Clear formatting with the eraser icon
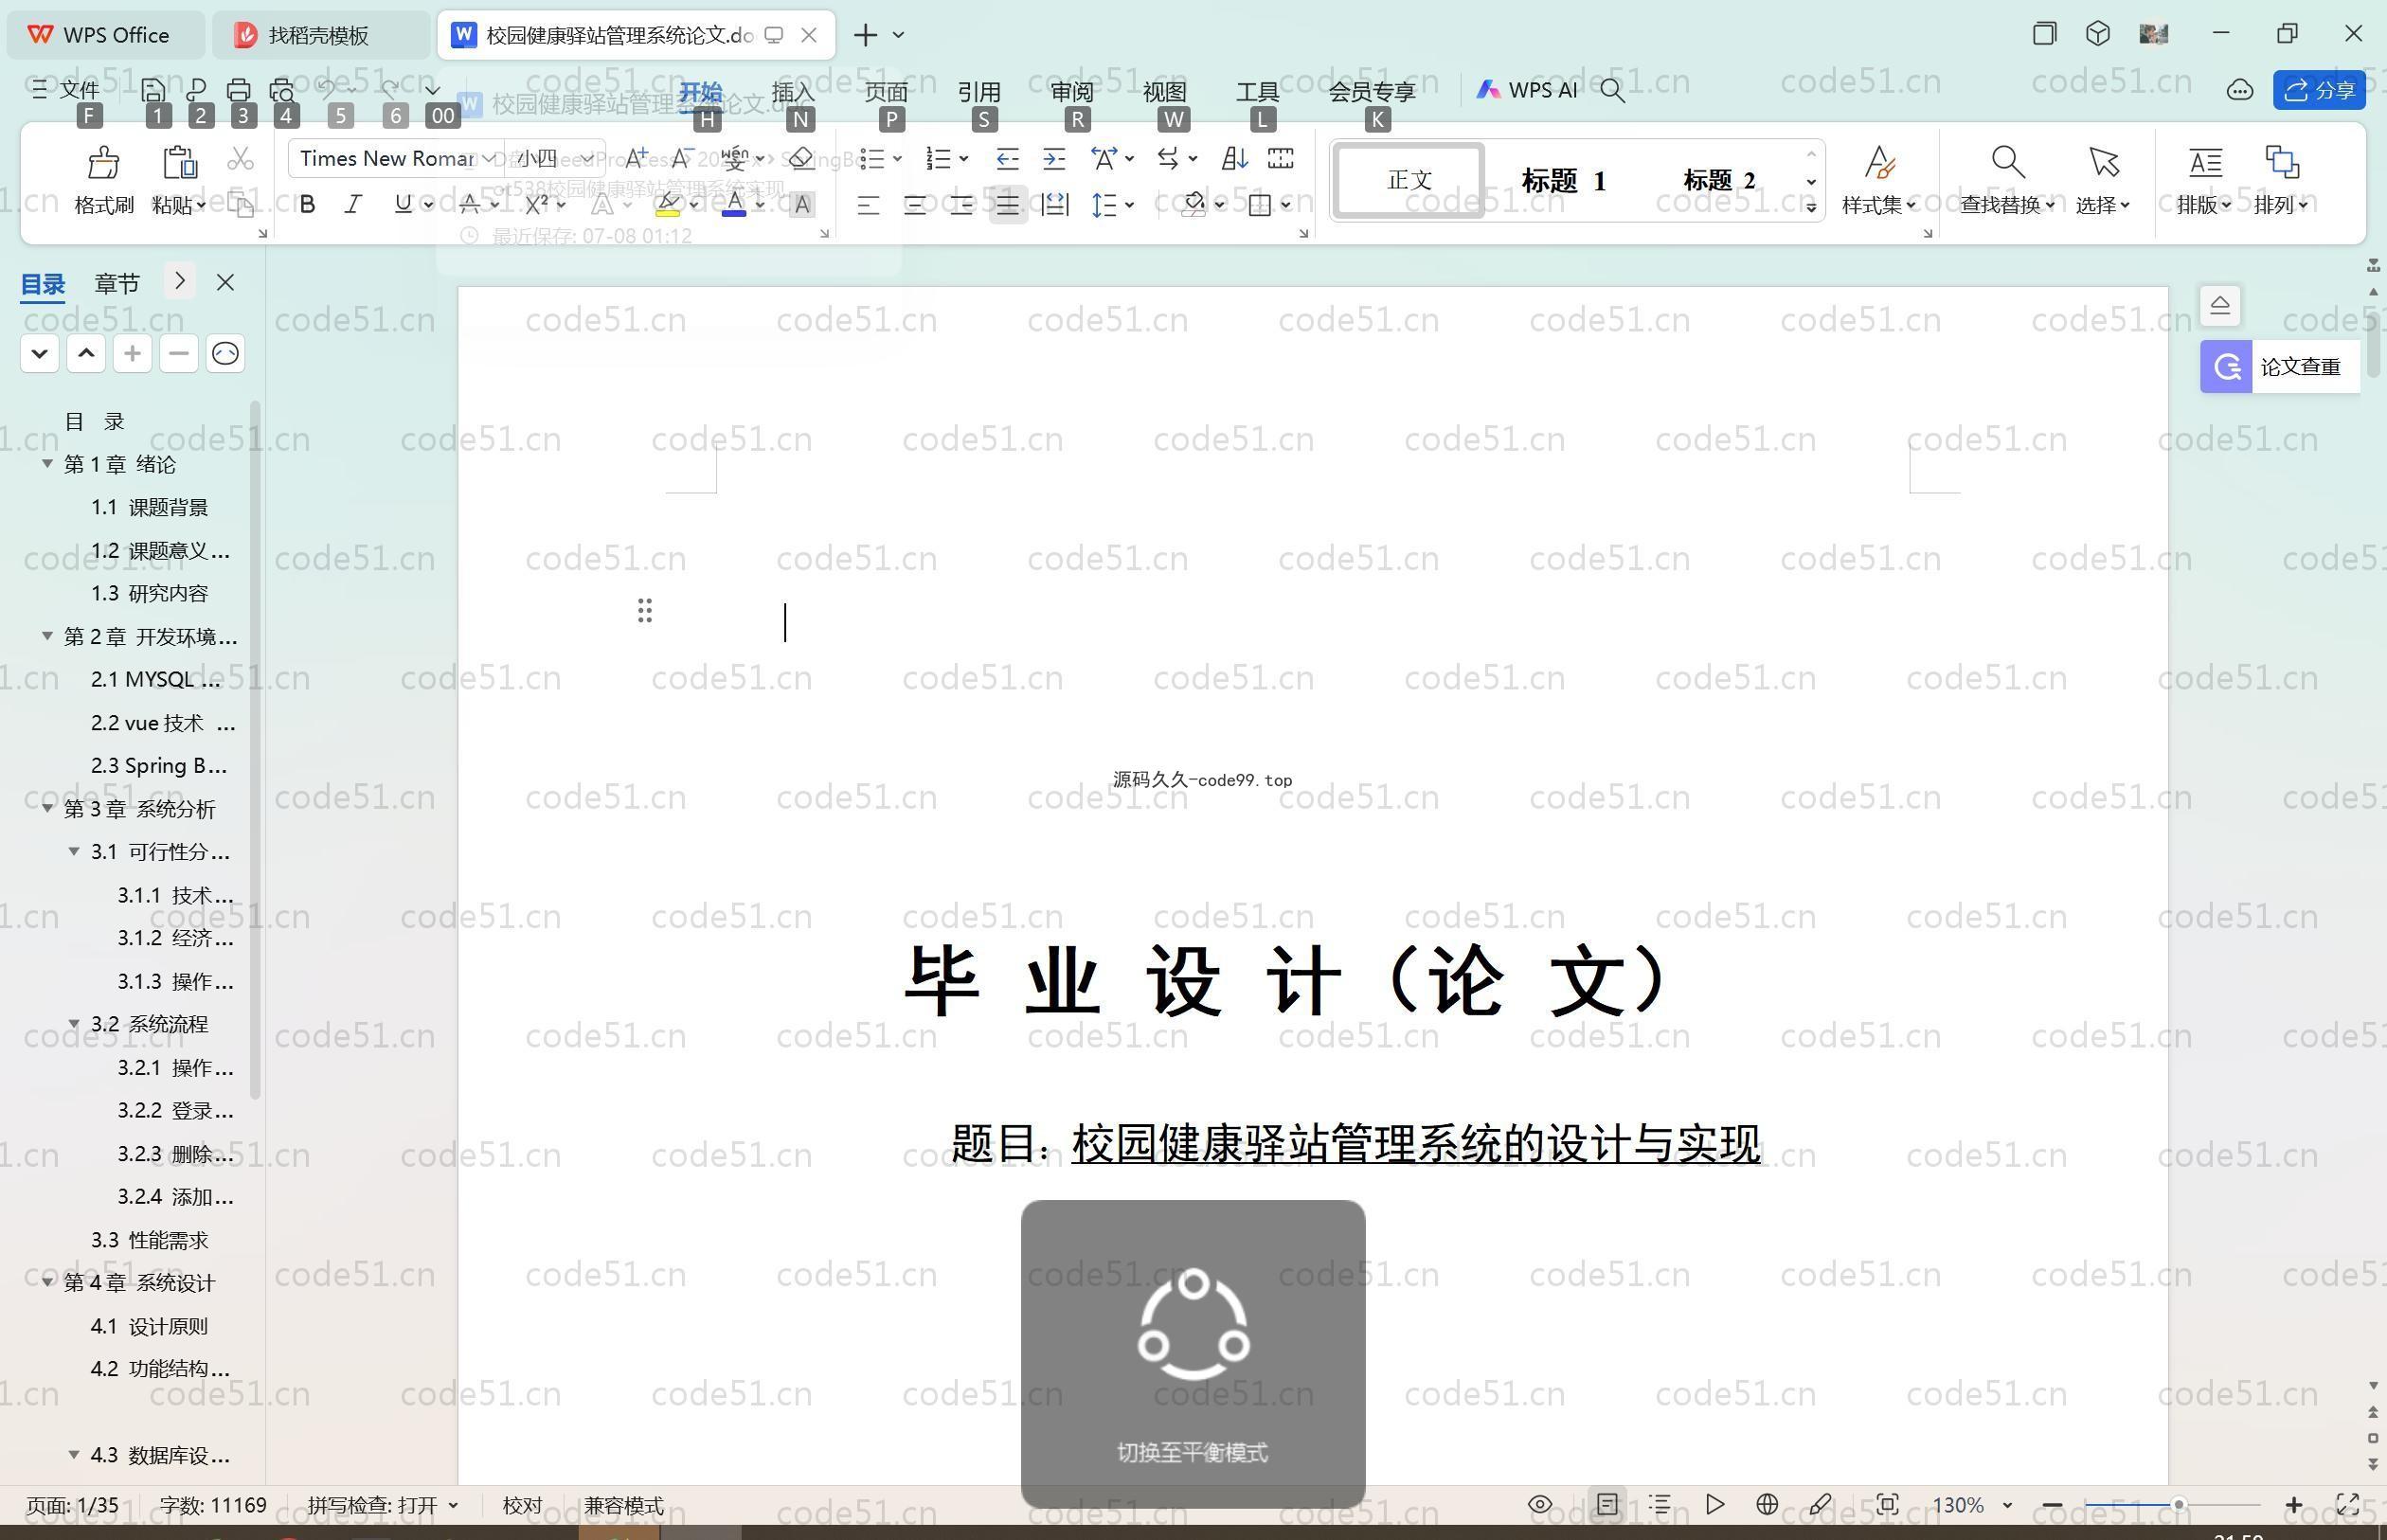This screenshot has height=1540, width=2387. pos(800,158)
